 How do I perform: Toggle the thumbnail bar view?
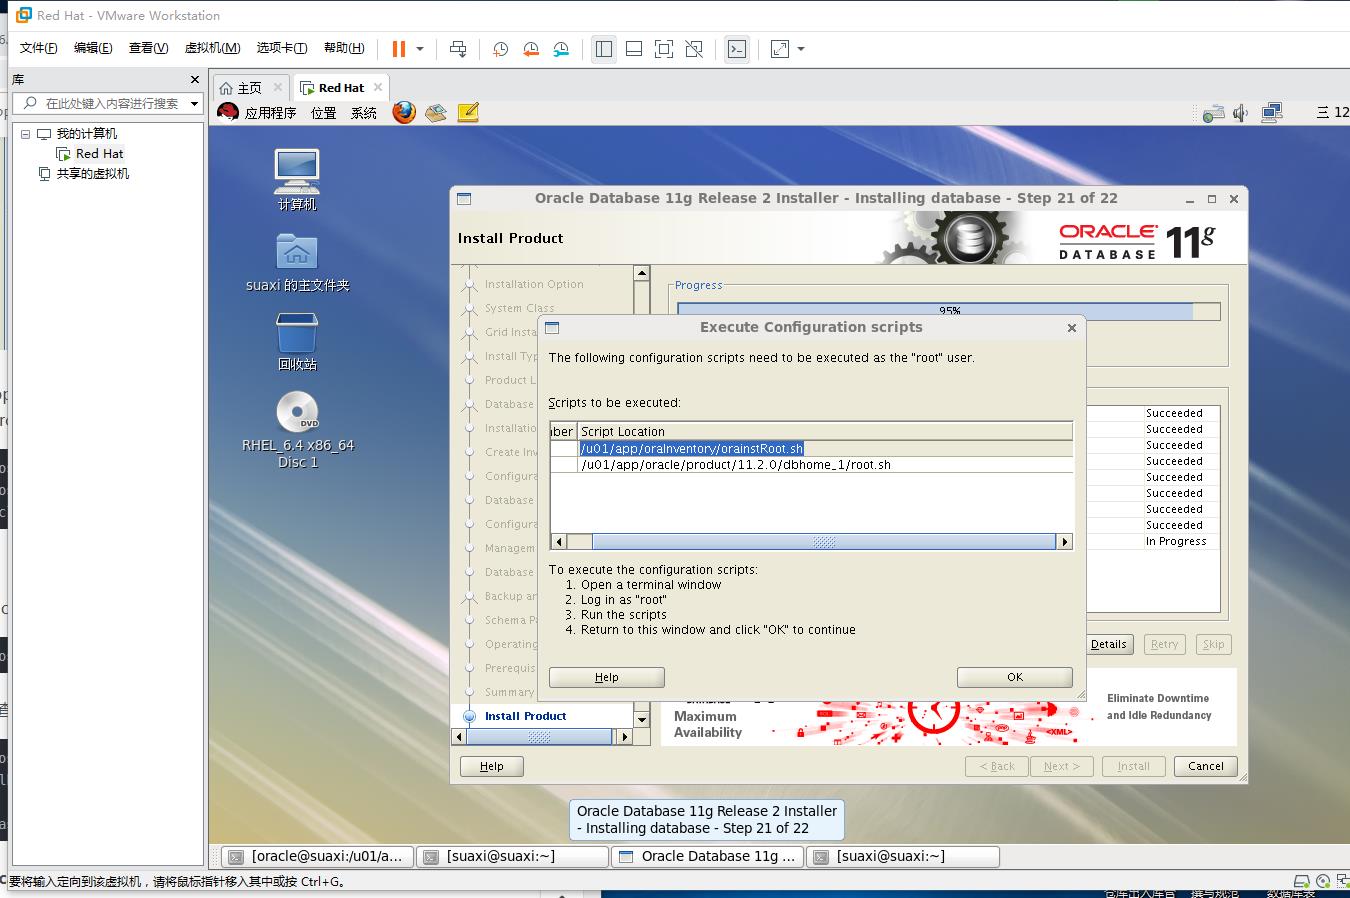634,48
